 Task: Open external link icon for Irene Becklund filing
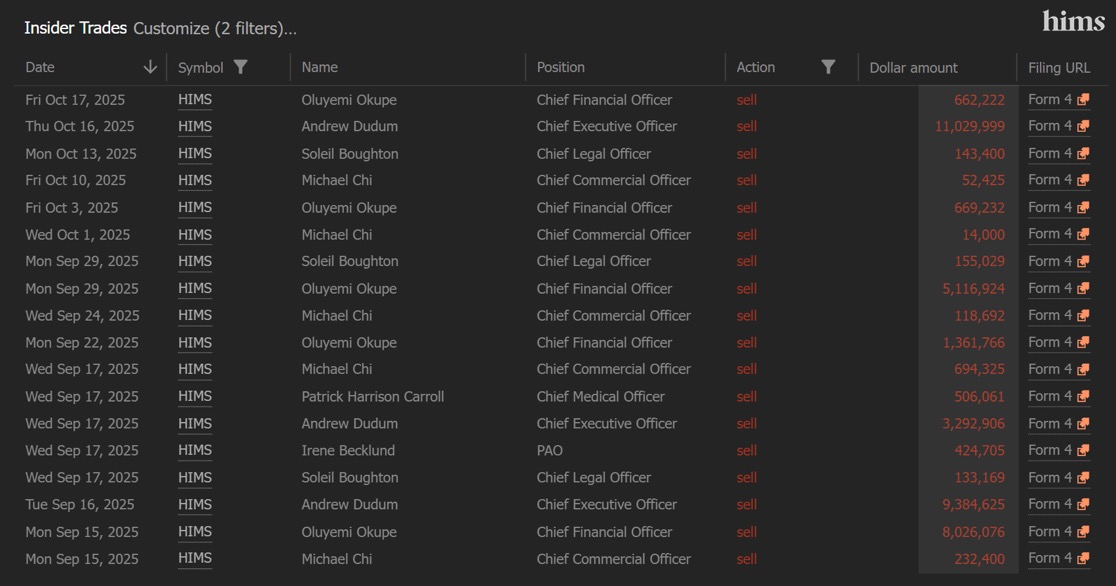point(1083,451)
